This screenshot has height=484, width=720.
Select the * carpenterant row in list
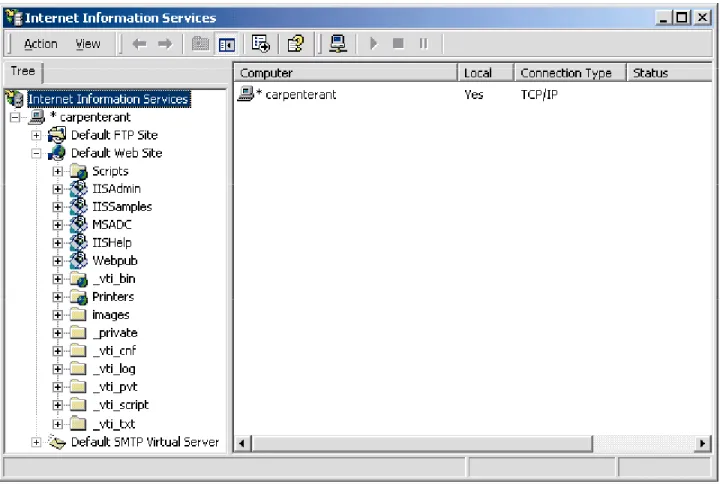pos(473,94)
